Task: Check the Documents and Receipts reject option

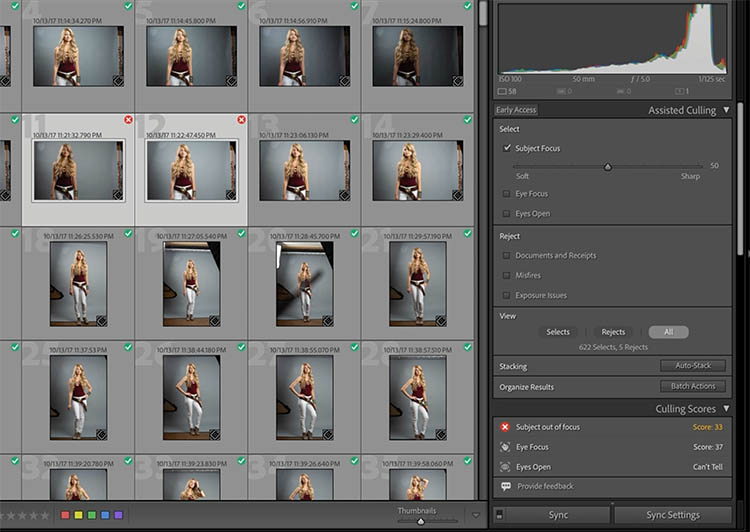Action: [507, 256]
